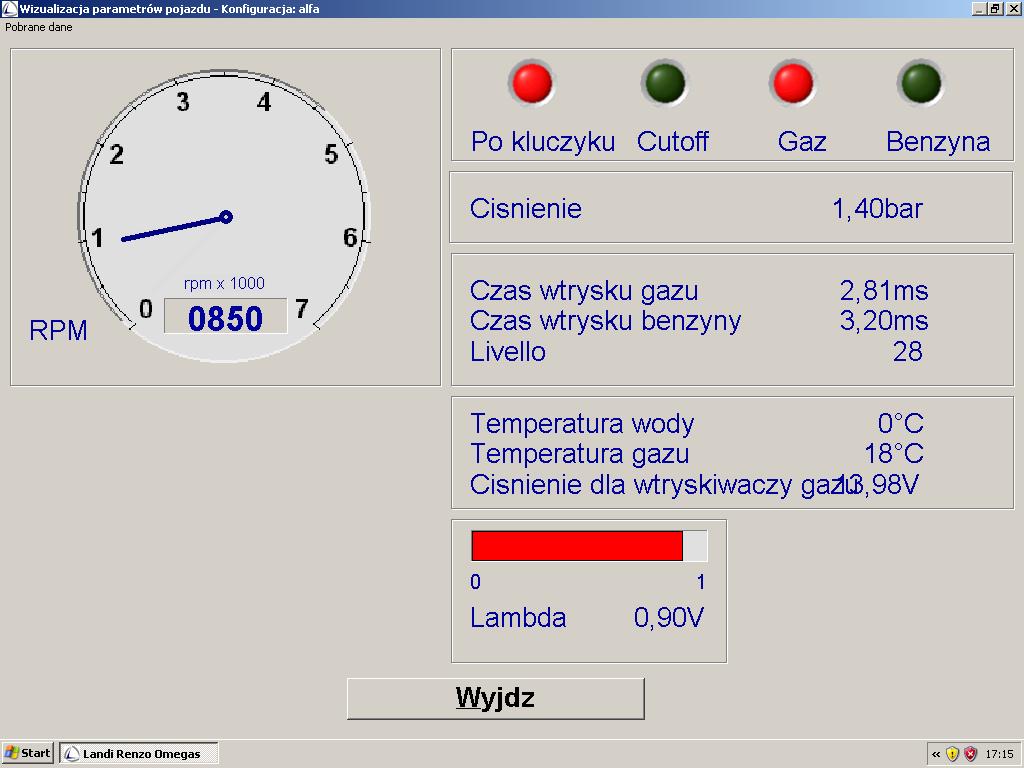
Task: Minimize the window from the title bar
Action: 979,8
